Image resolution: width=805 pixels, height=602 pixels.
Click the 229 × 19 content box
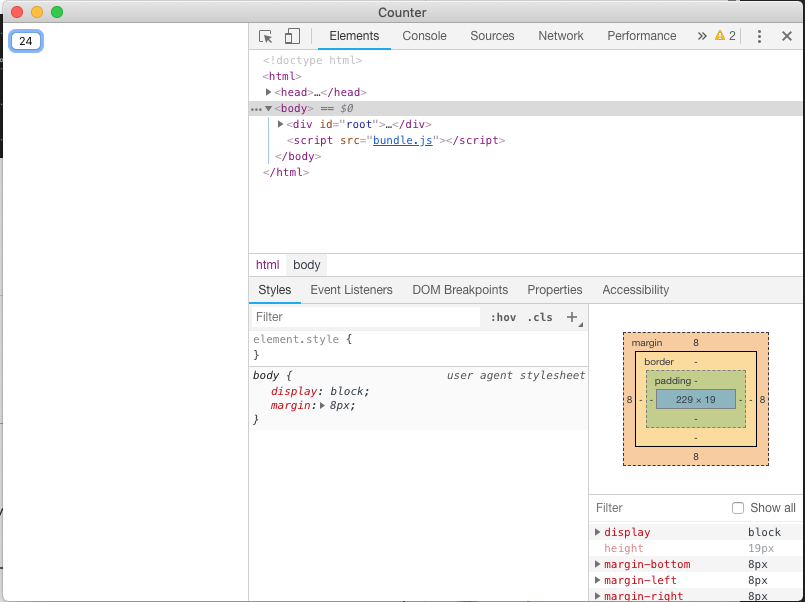point(696,399)
